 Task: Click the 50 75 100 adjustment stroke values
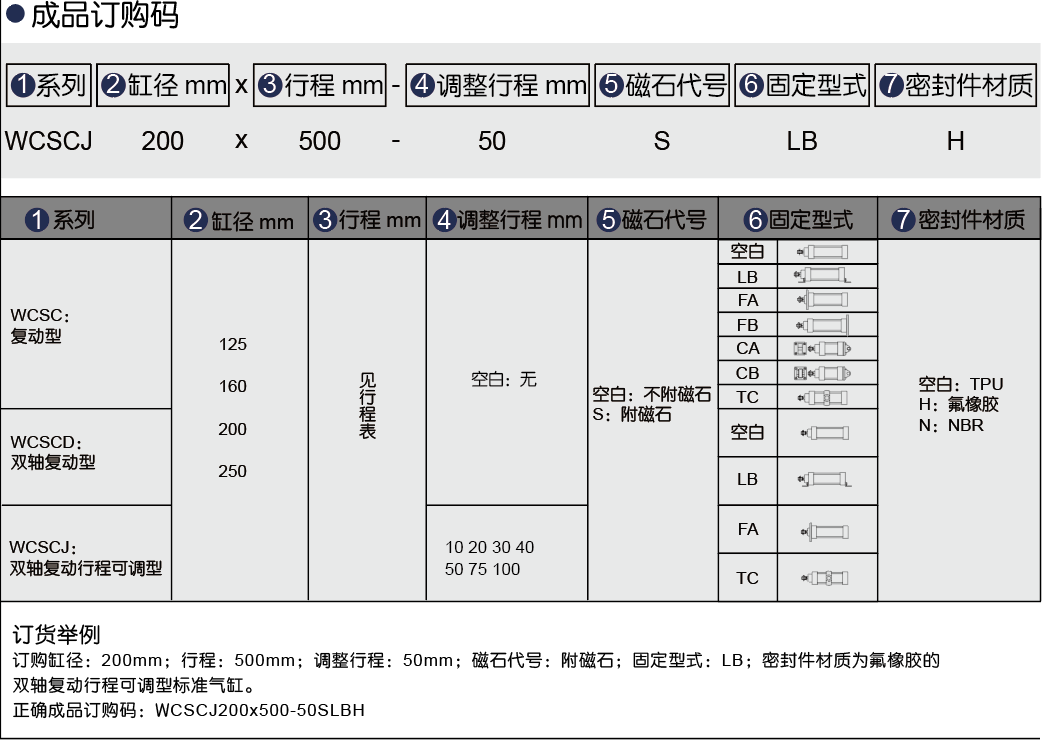click(x=482, y=569)
